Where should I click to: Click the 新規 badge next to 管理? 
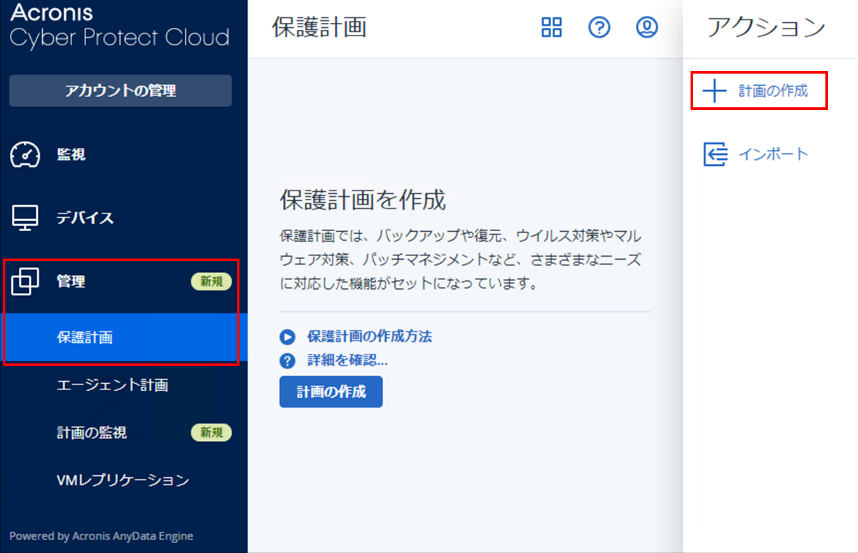[x=211, y=282]
